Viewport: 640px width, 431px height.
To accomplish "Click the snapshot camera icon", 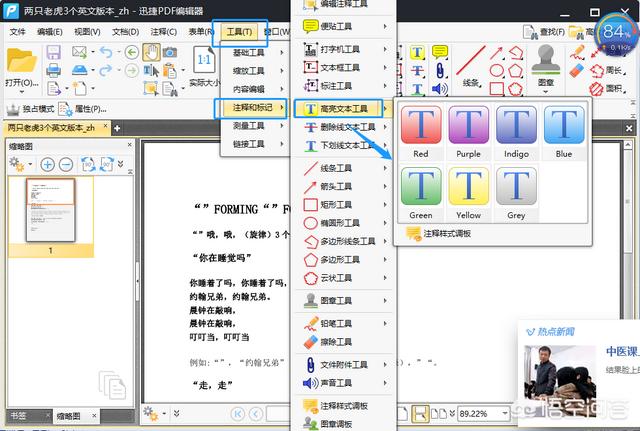I will click(170, 52).
